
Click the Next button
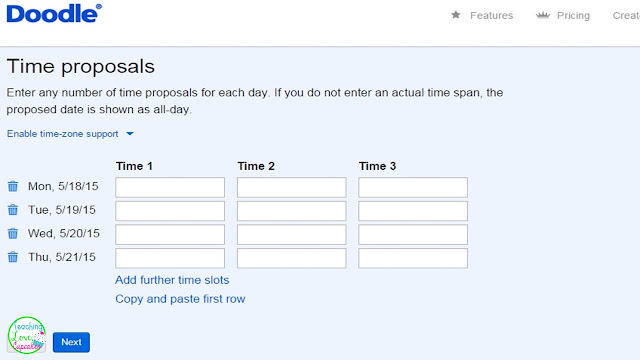71,342
